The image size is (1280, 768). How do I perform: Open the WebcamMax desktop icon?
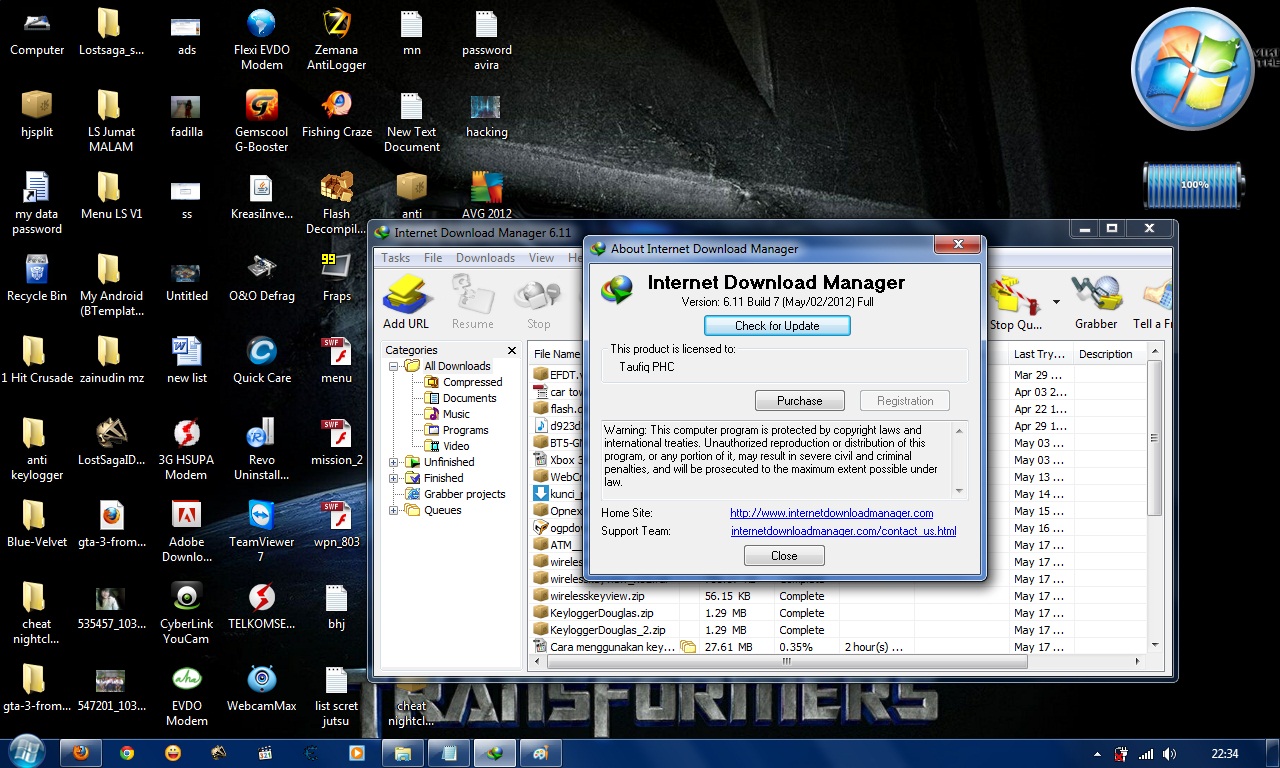point(262,688)
